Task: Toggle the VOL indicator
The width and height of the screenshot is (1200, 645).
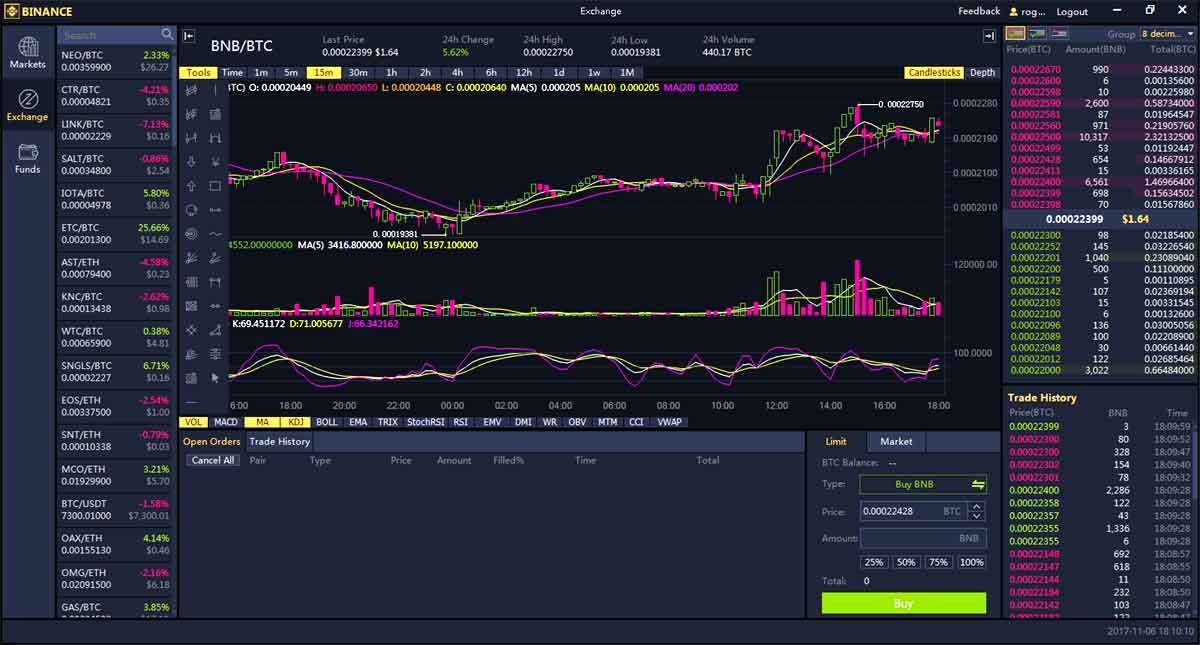Action: pos(193,422)
